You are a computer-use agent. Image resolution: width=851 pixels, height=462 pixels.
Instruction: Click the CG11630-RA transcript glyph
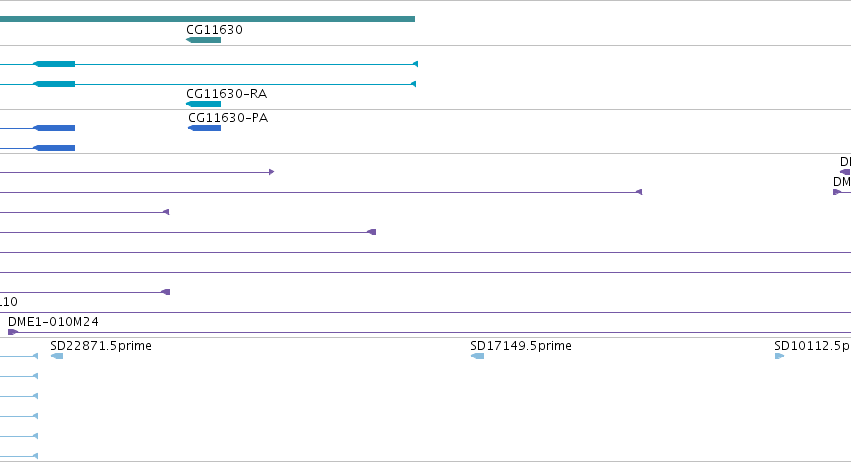click(x=204, y=104)
